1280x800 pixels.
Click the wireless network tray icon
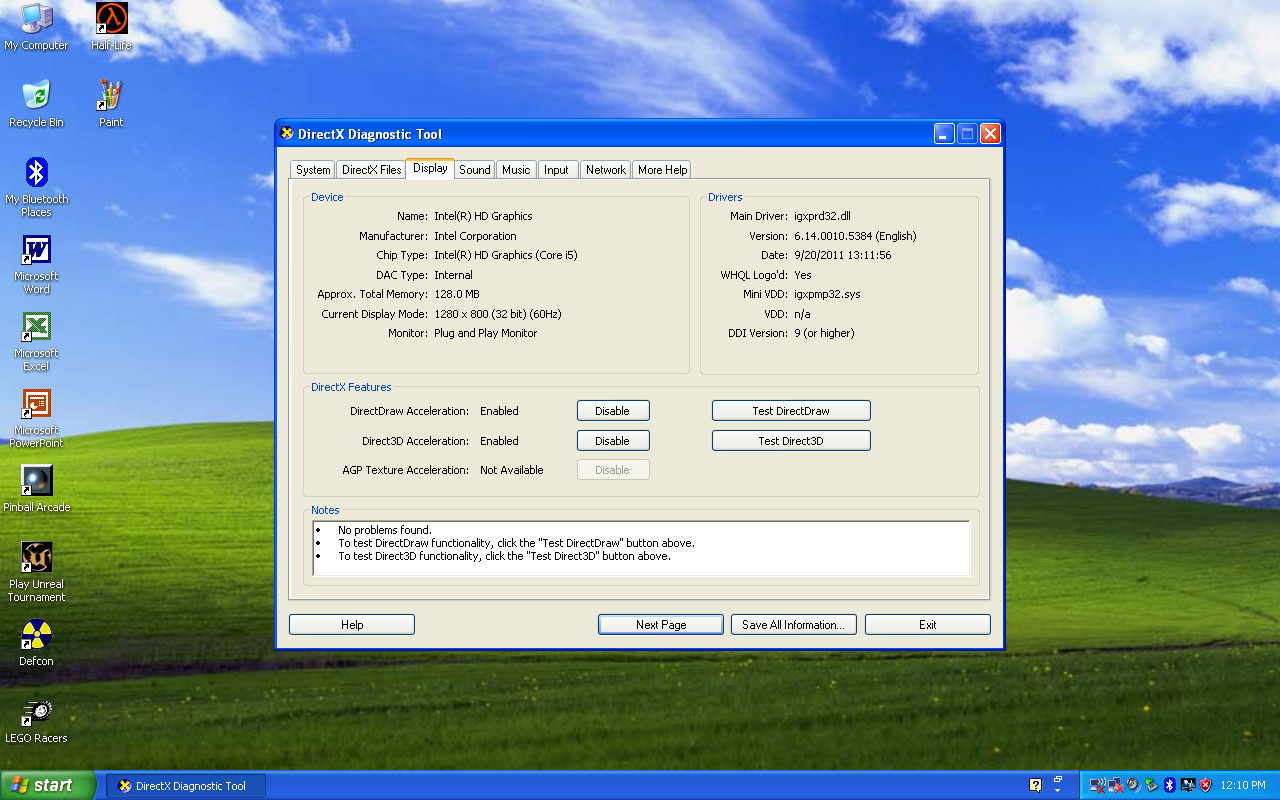[x=1097, y=785]
